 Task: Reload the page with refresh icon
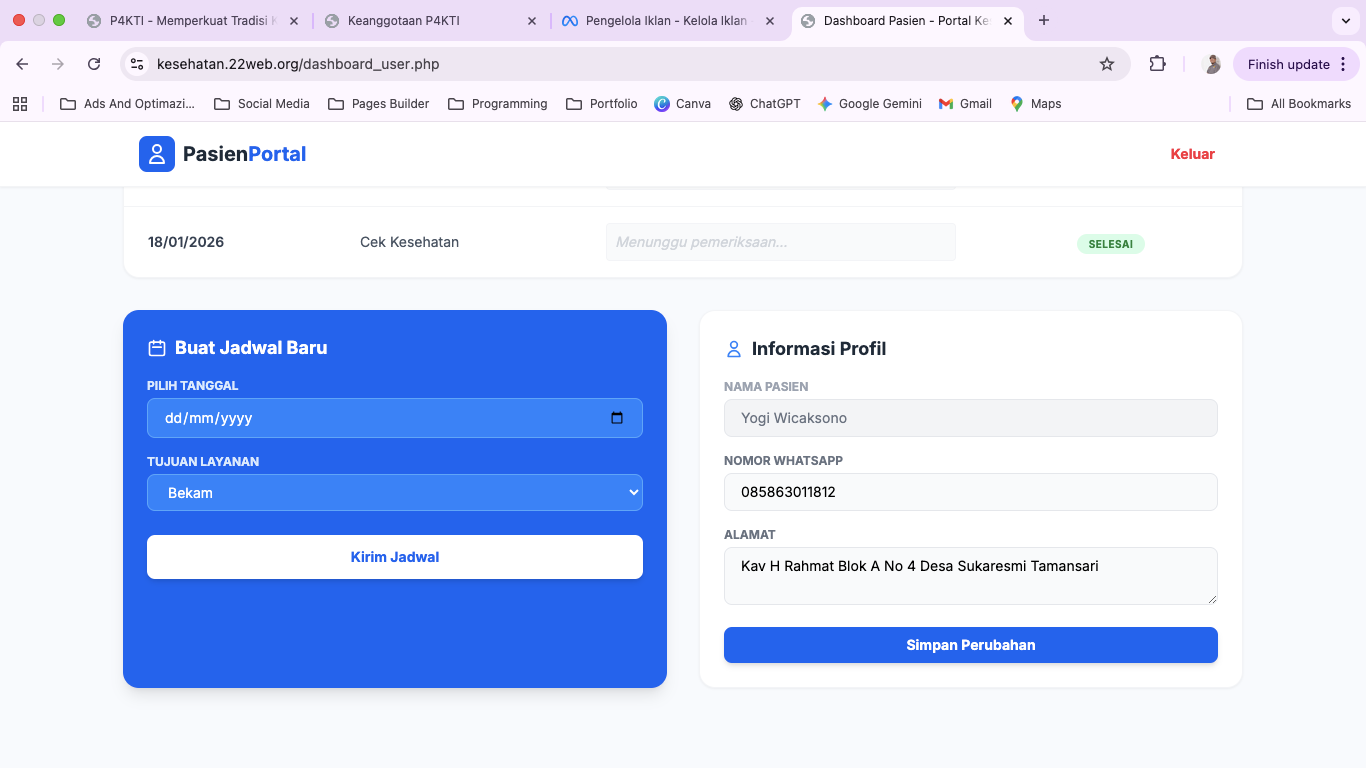(x=94, y=64)
